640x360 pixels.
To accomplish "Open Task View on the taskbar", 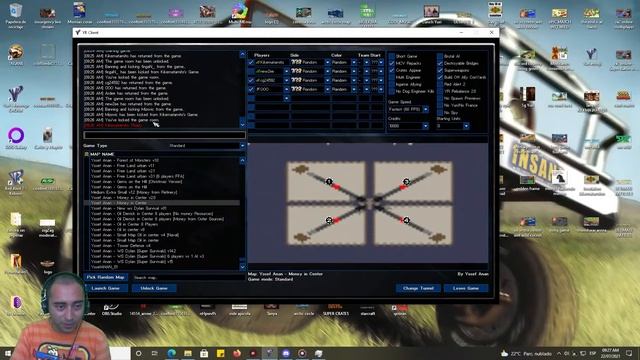I will 155,353.
